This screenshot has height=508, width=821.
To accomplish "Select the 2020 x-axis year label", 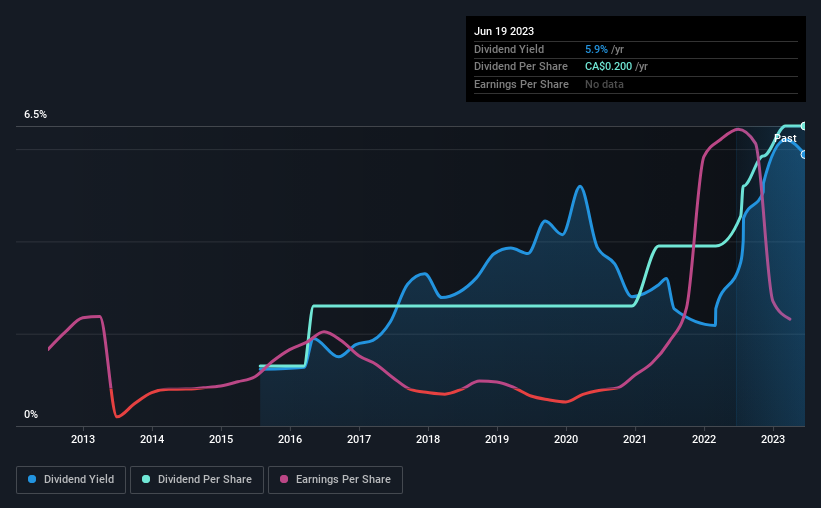I will [565, 439].
